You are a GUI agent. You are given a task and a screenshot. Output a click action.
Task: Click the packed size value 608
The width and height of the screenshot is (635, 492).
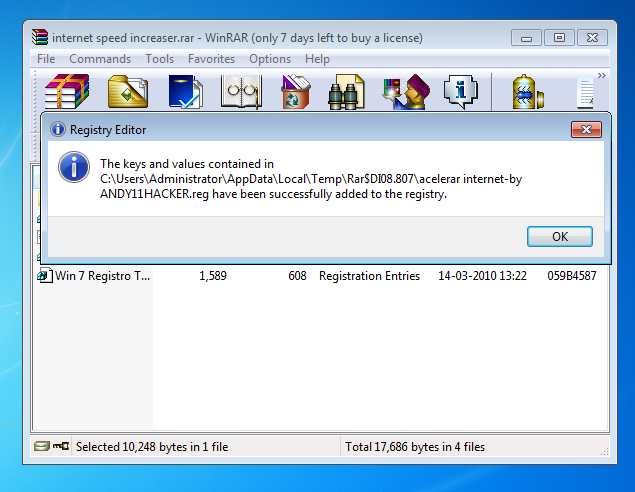click(297, 276)
